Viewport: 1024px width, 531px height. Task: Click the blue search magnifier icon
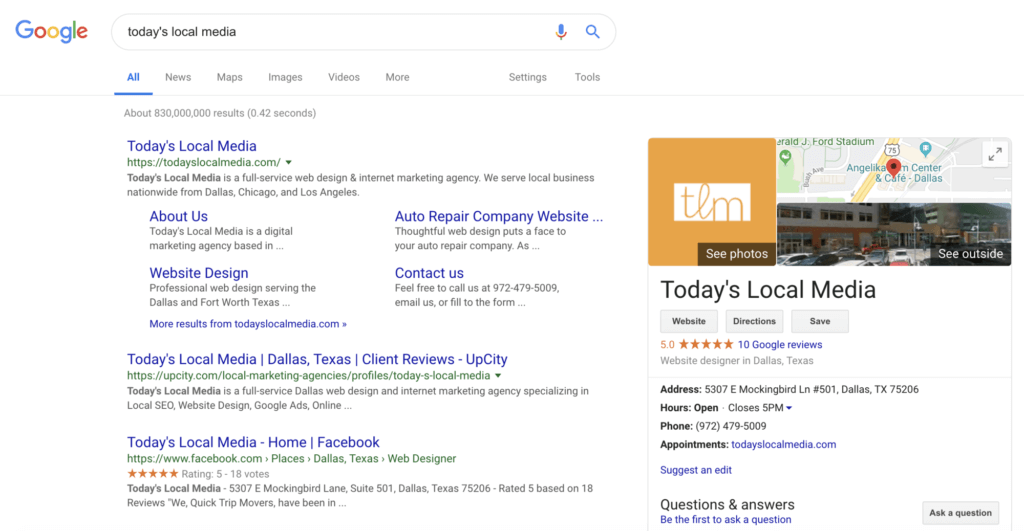coord(592,31)
